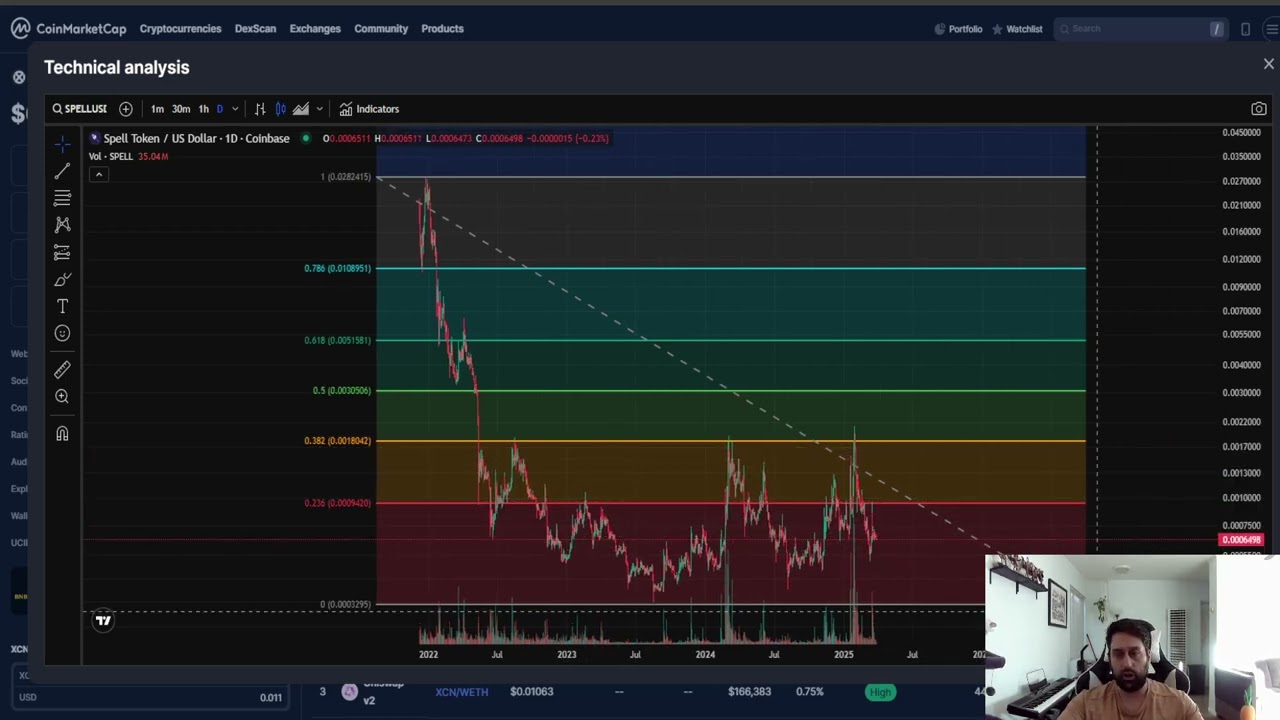Go to Portfolio

(x=958, y=29)
